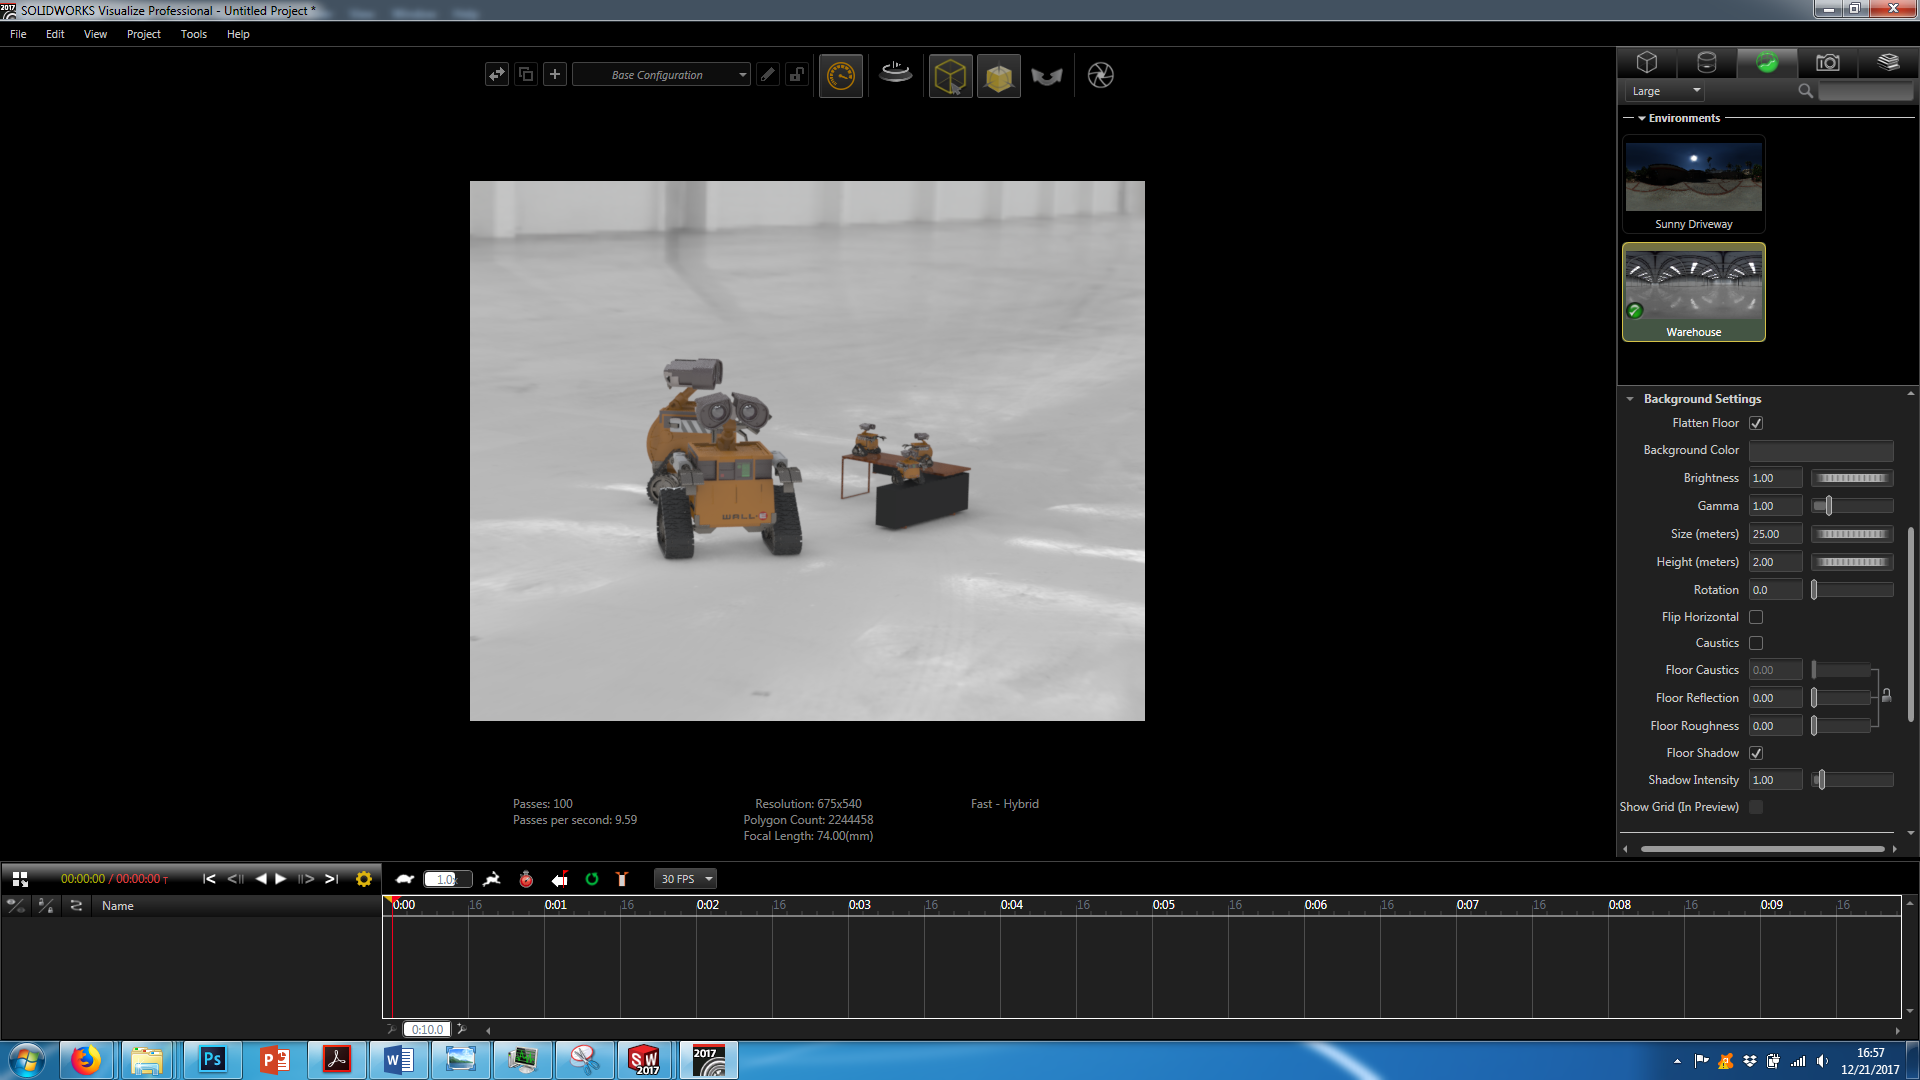Click the rename configuration pencil icon
Screen dimensions: 1920x1080
(768, 74)
